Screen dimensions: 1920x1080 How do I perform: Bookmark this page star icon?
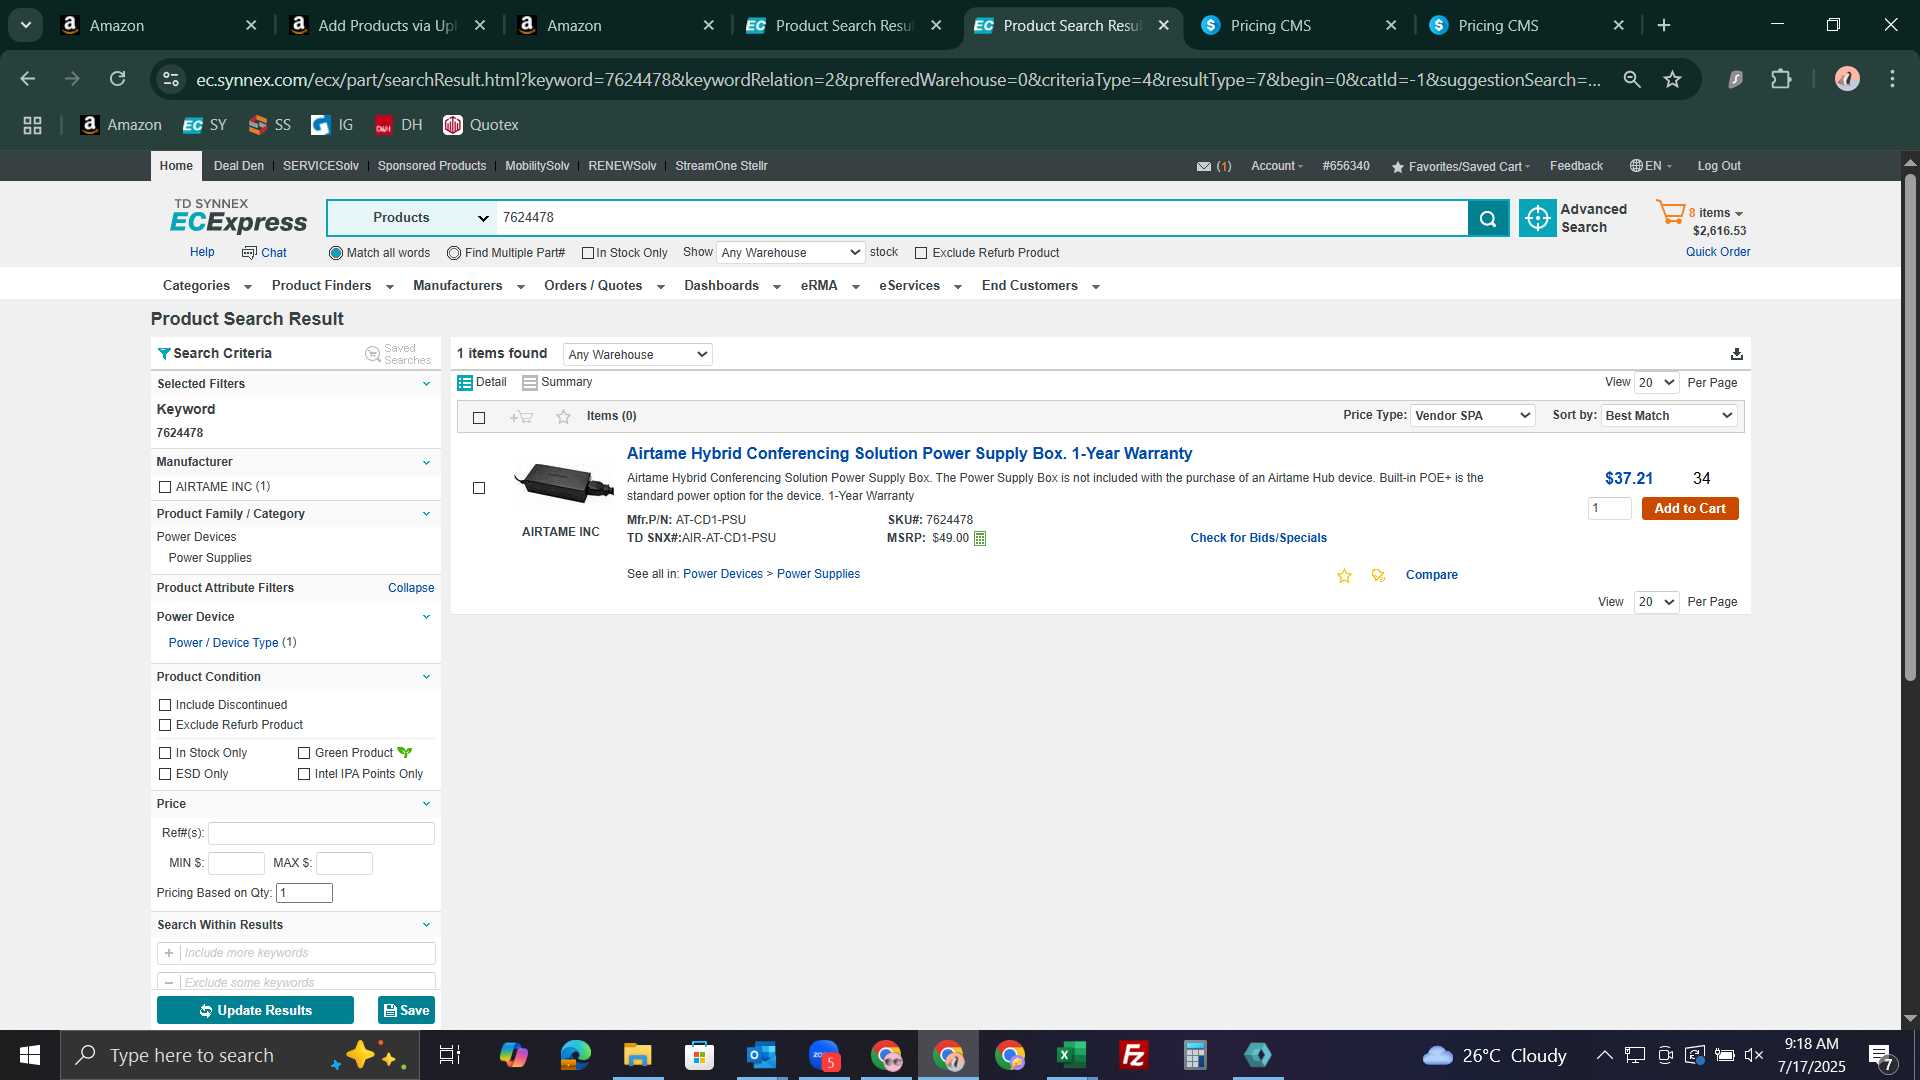click(x=1672, y=79)
